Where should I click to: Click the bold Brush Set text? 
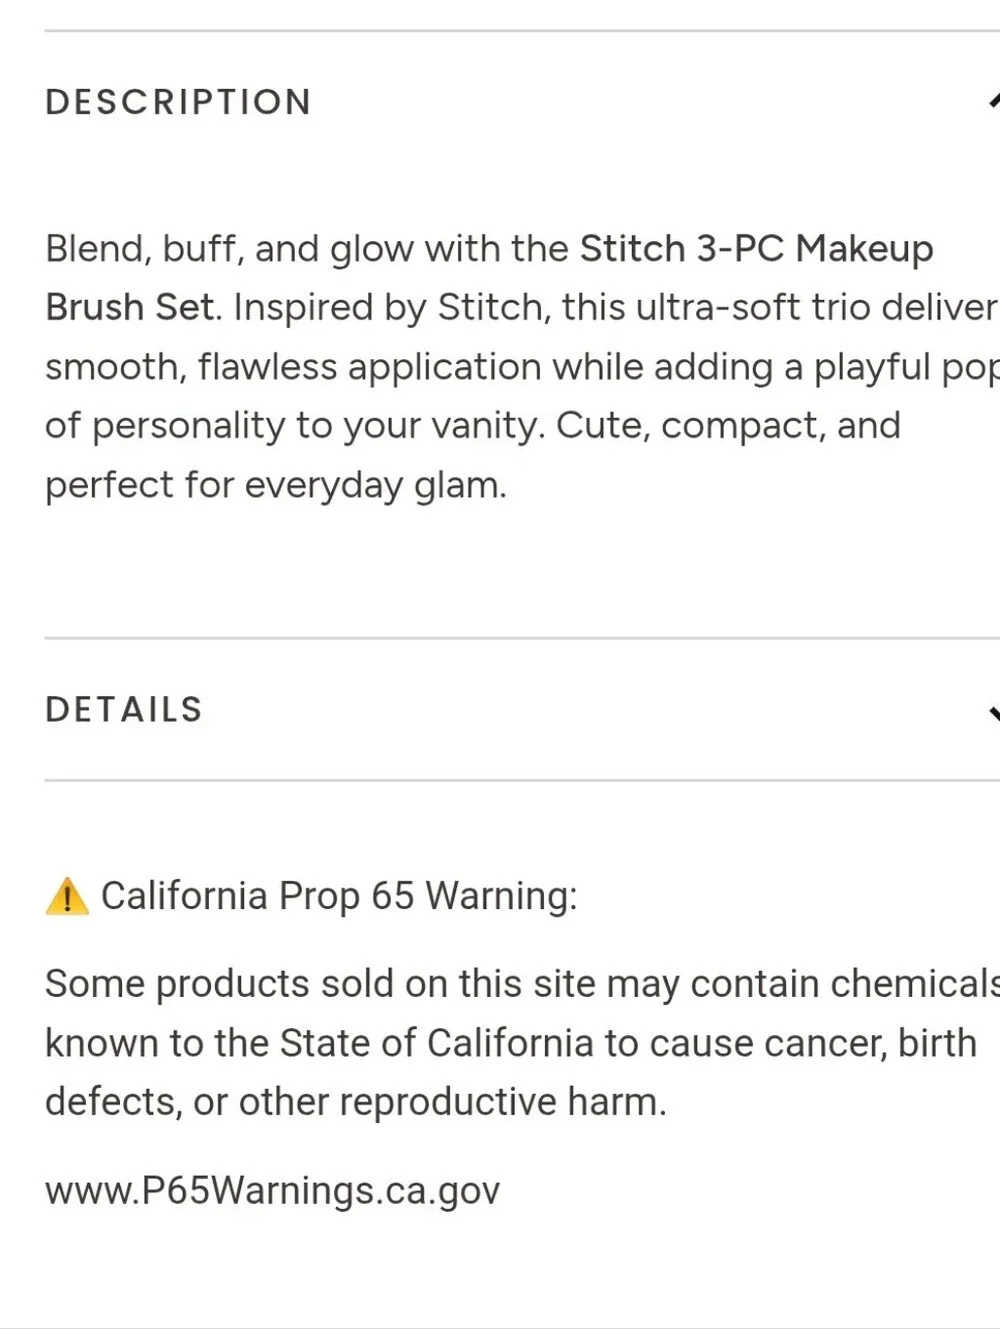click(x=130, y=307)
